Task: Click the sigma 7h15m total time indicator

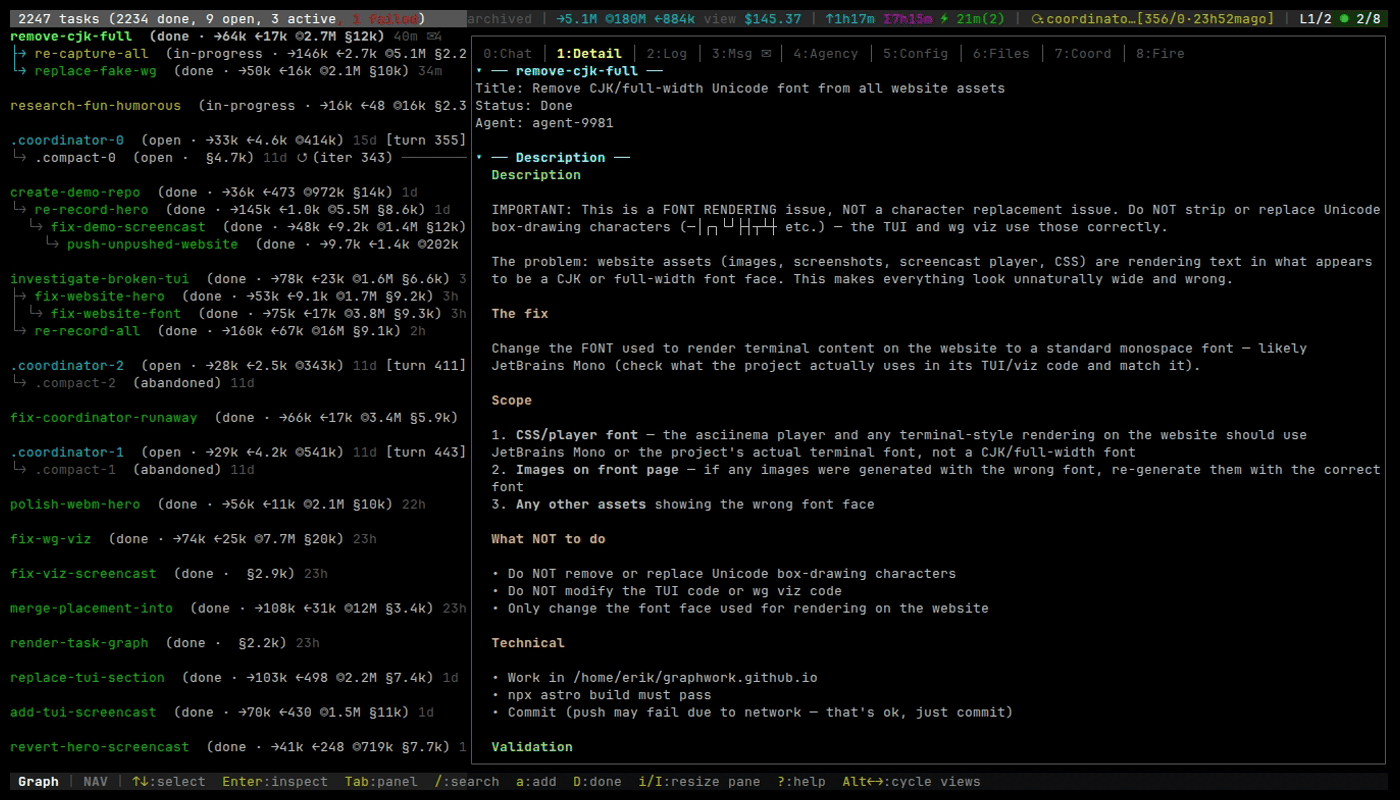Action: click(908, 19)
